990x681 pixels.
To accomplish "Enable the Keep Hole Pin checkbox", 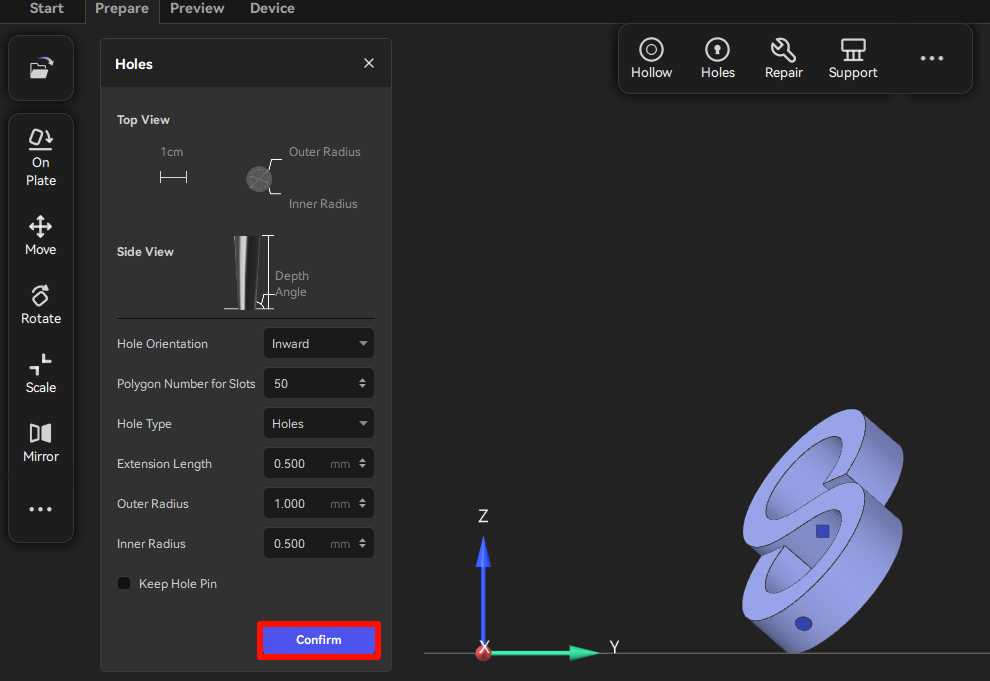I will pyautogui.click(x=124, y=583).
